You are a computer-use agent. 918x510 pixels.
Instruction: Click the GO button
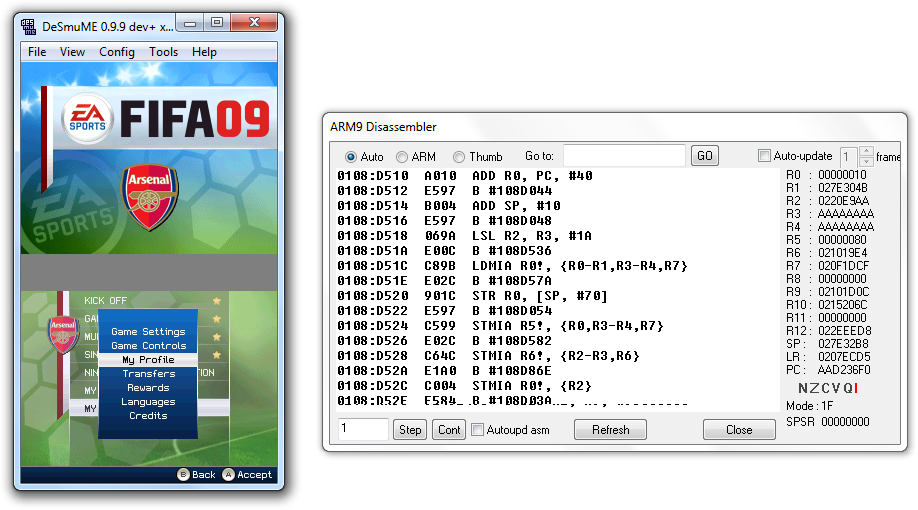(704, 156)
